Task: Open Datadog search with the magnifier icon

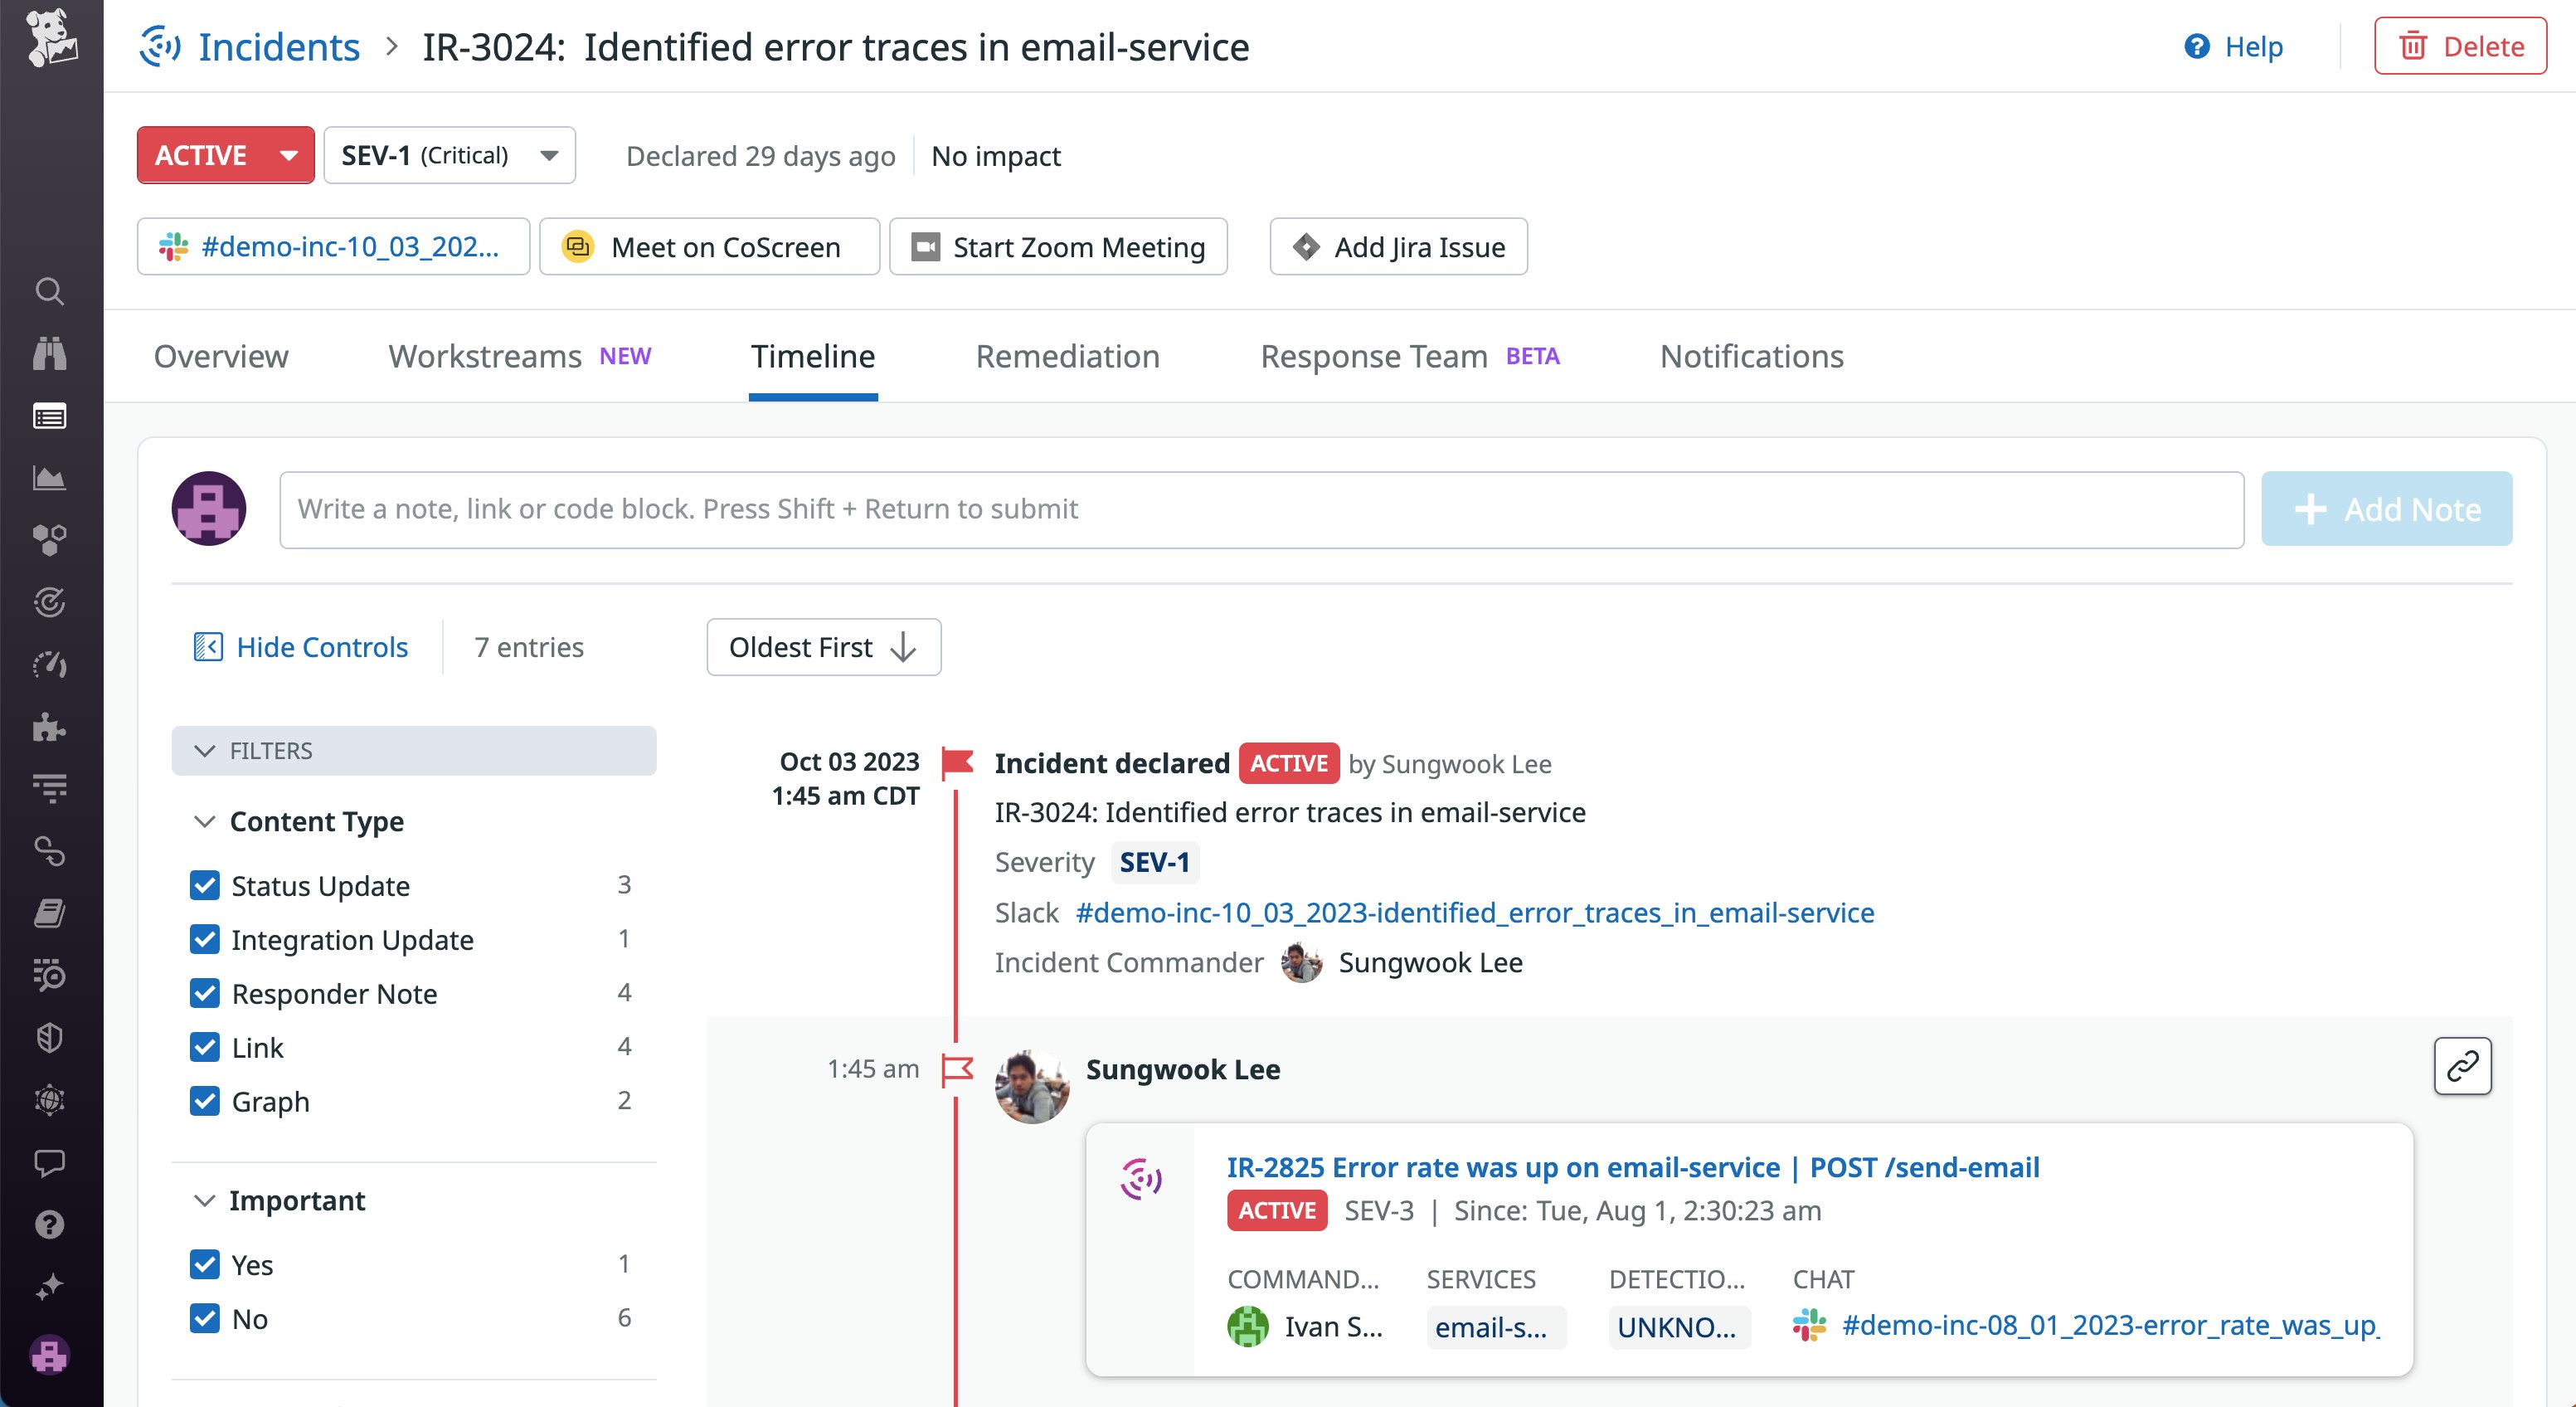Action: pos(49,291)
